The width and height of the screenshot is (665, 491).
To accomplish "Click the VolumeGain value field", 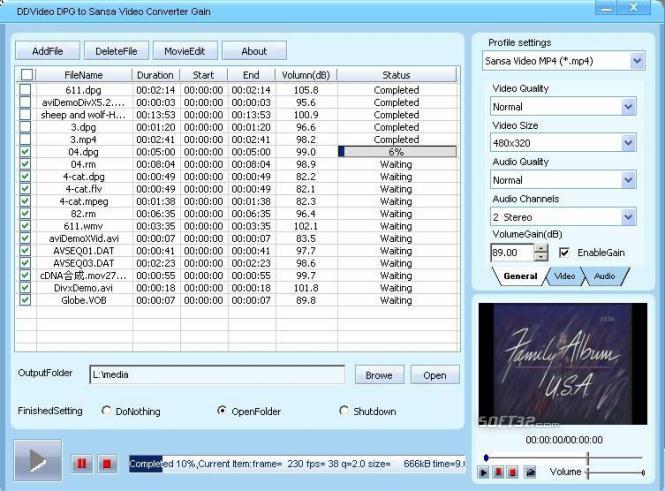I will [512, 253].
